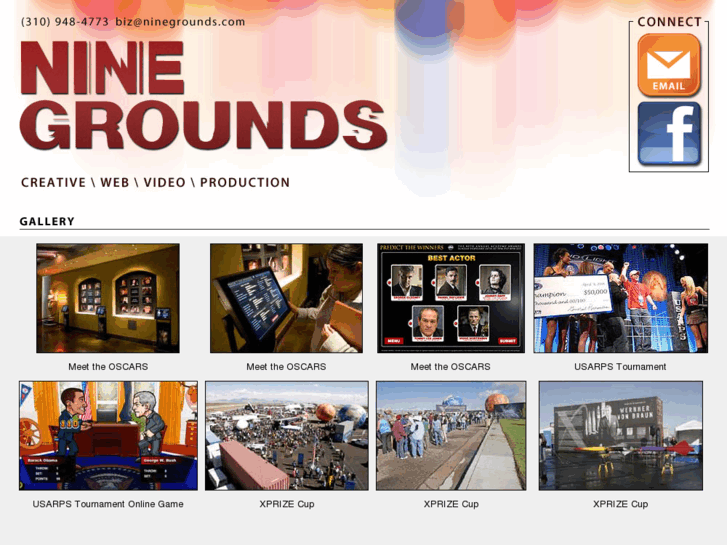The height and width of the screenshot is (545, 727).
Task: Open the XPRIZE Cup aerial crowd thumbnail
Action: tap(287, 436)
